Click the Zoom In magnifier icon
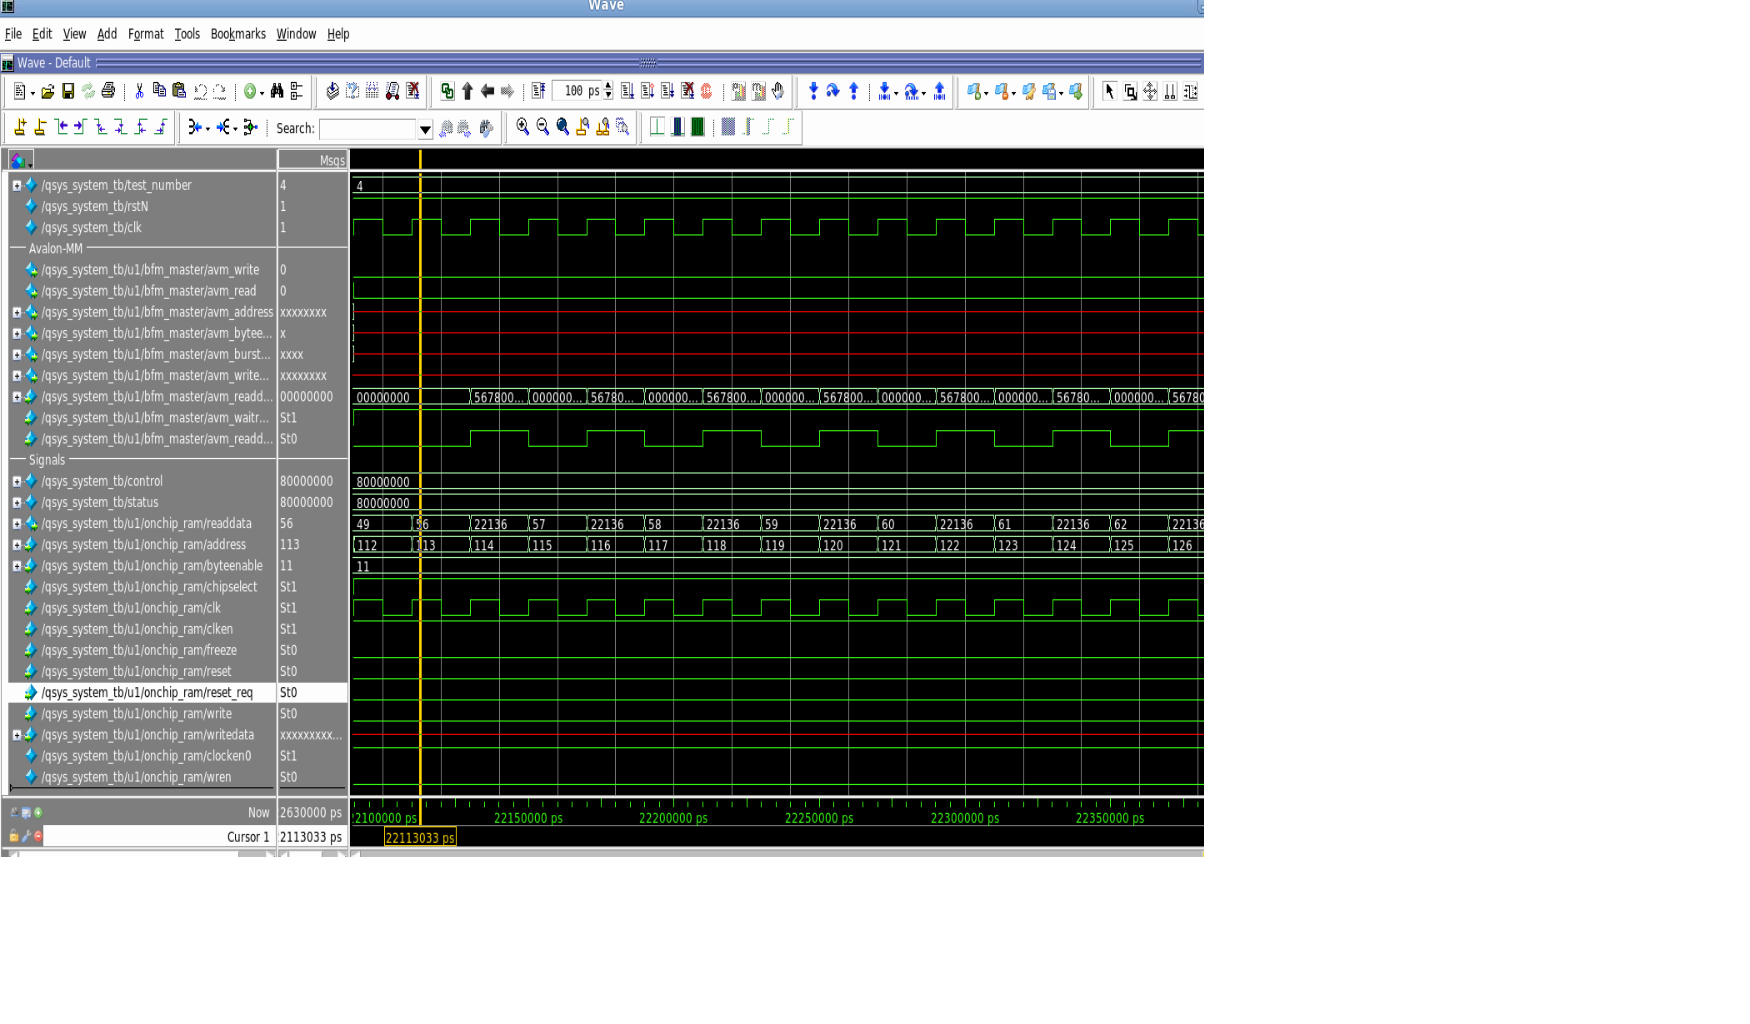Viewport: 1750px width, 1024px height. click(522, 127)
